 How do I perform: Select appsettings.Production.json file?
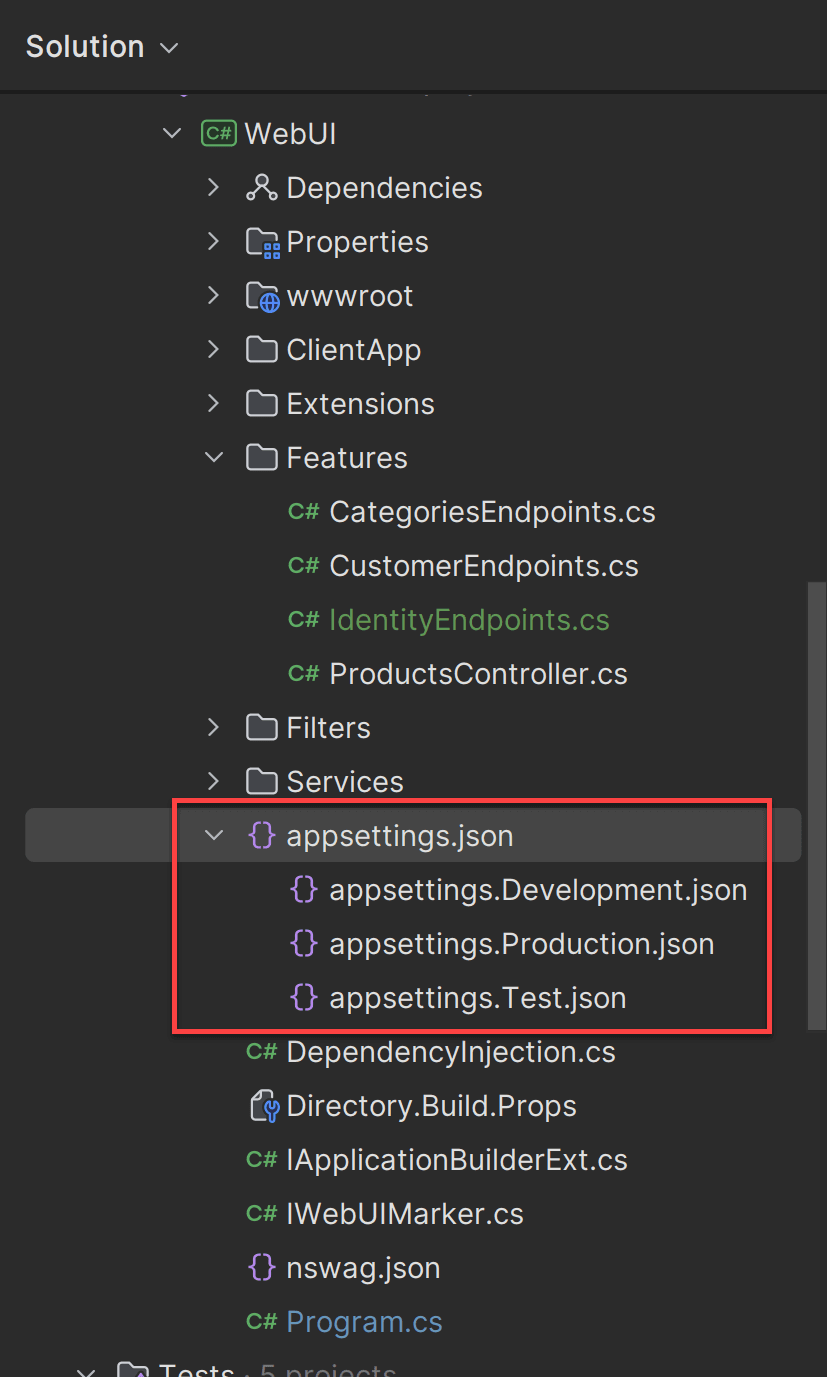(521, 944)
